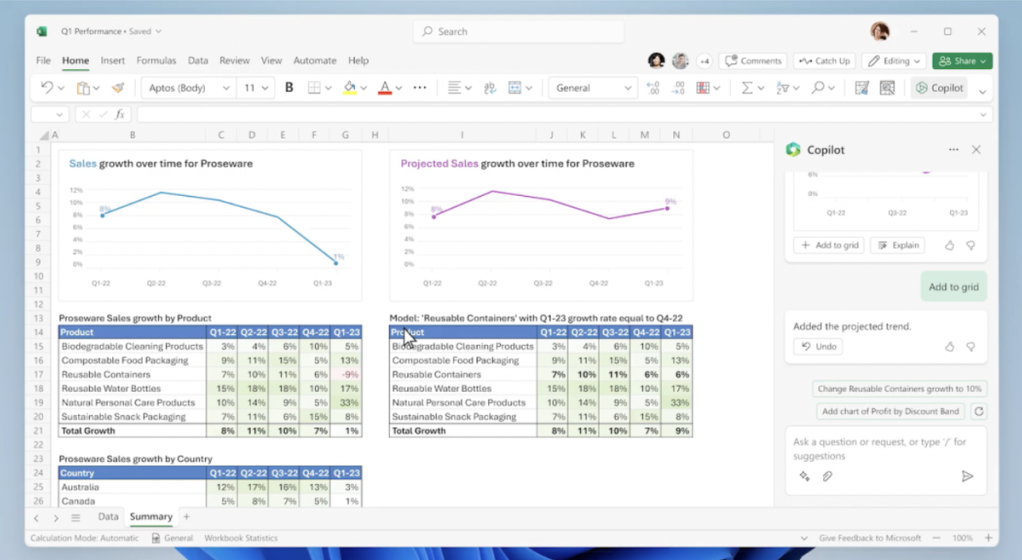Click the Merge cells icon
This screenshot has width=1022, height=560.
coord(515,87)
